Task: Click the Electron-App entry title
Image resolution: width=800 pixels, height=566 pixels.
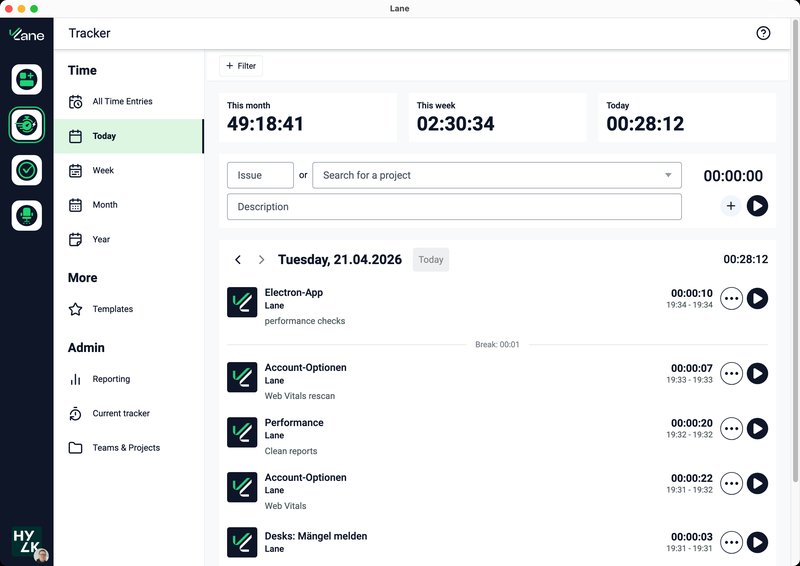Action: [294, 292]
